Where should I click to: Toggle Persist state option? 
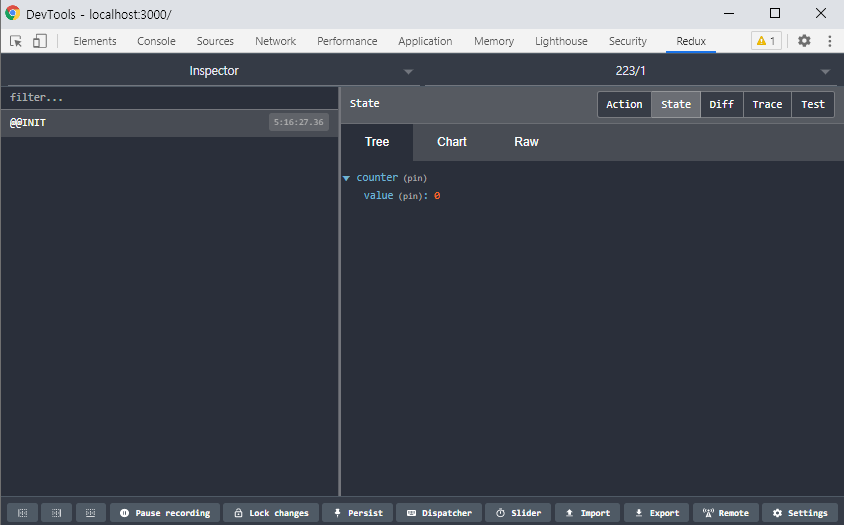tap(357, 513)
